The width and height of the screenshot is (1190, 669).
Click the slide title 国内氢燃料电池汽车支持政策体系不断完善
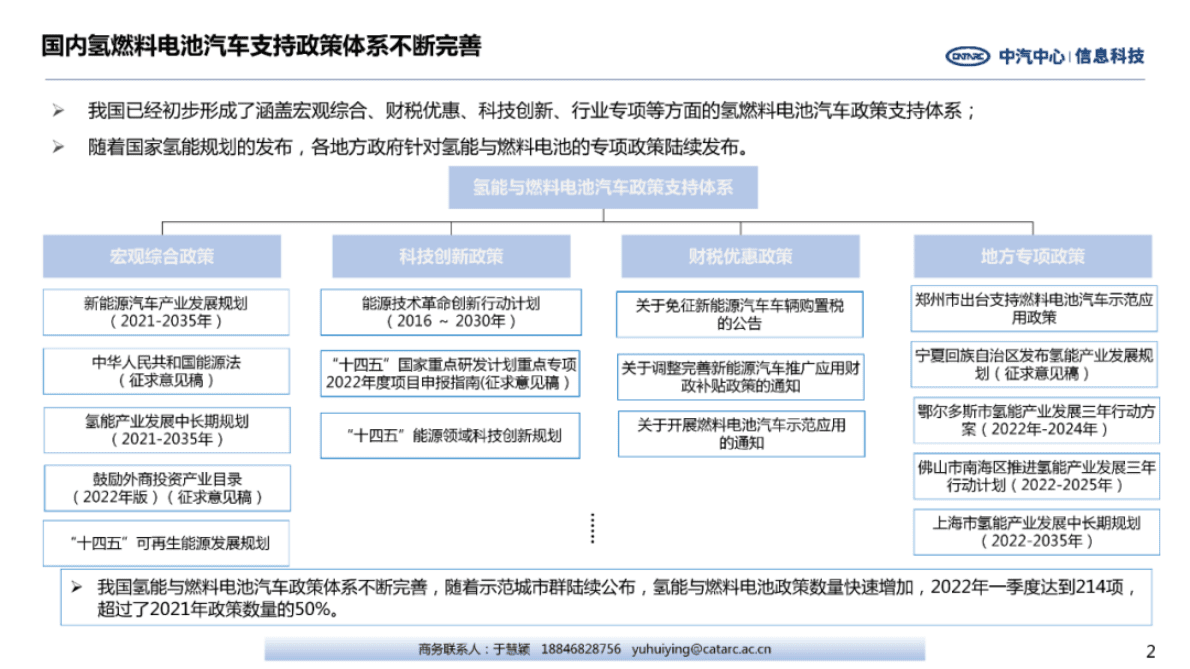[259, 43]
